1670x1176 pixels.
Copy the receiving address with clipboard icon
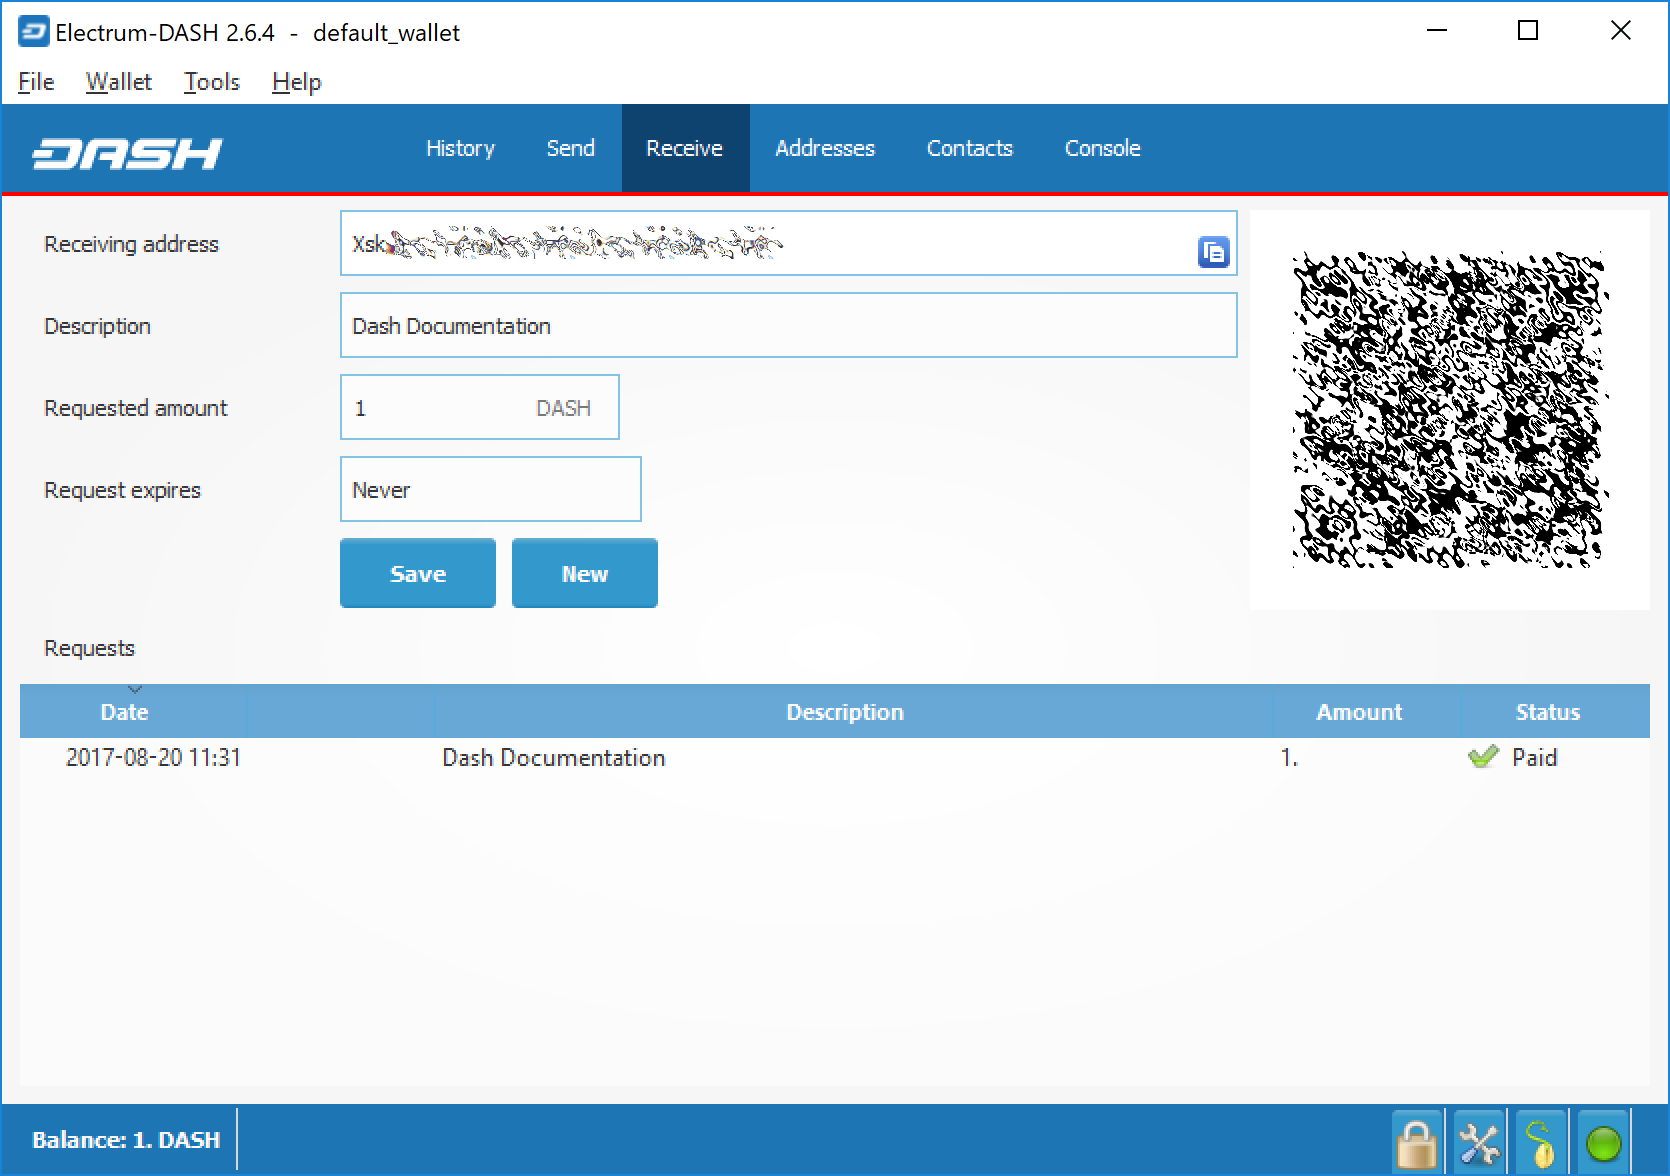point(1212,252)
